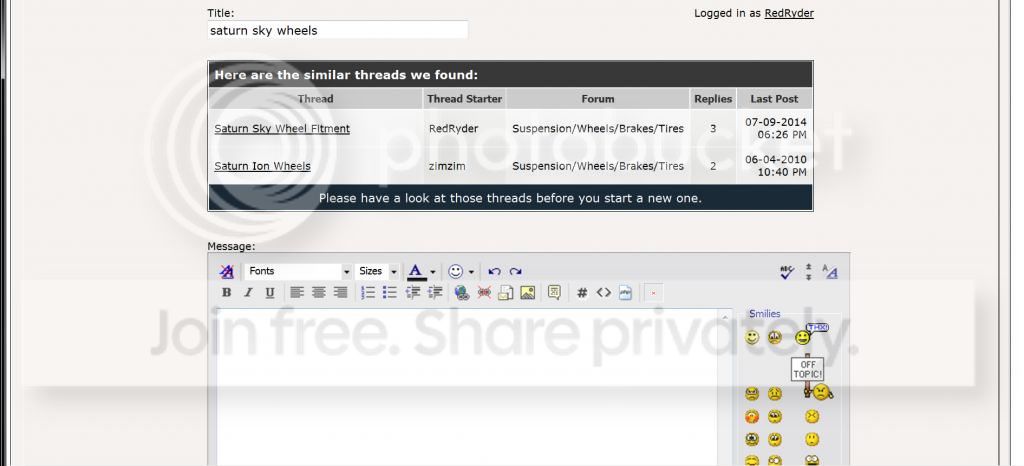The height and width of the screenshot is (466, 1024).
Task: Insert the first smiling face smiley
Action: click(752, 337)
